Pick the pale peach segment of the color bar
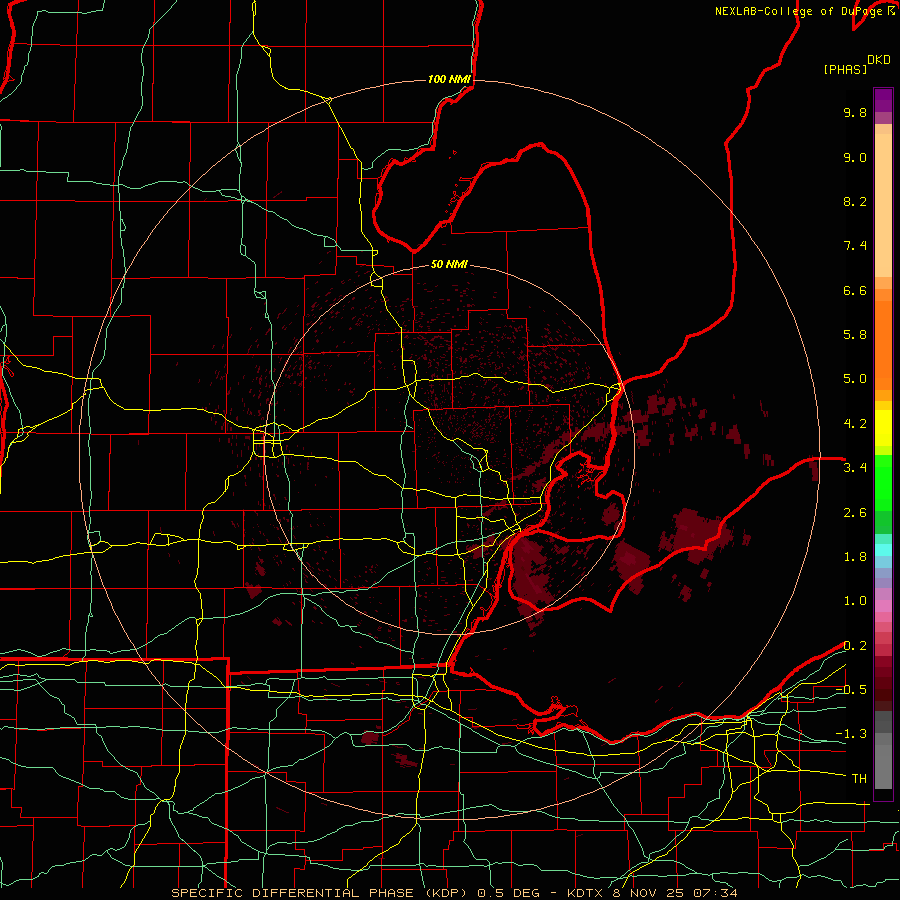 (x=883, y=205)
